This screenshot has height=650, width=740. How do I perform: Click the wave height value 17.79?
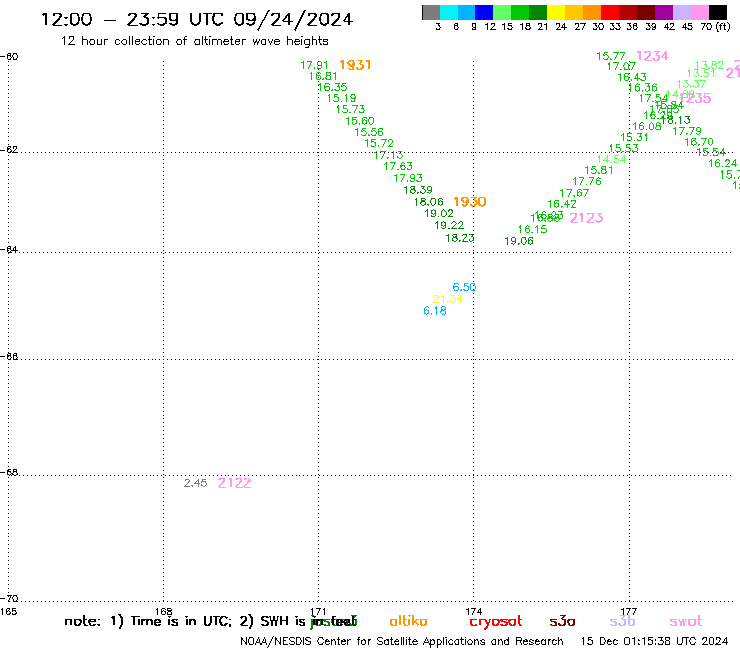click(687, 131)
